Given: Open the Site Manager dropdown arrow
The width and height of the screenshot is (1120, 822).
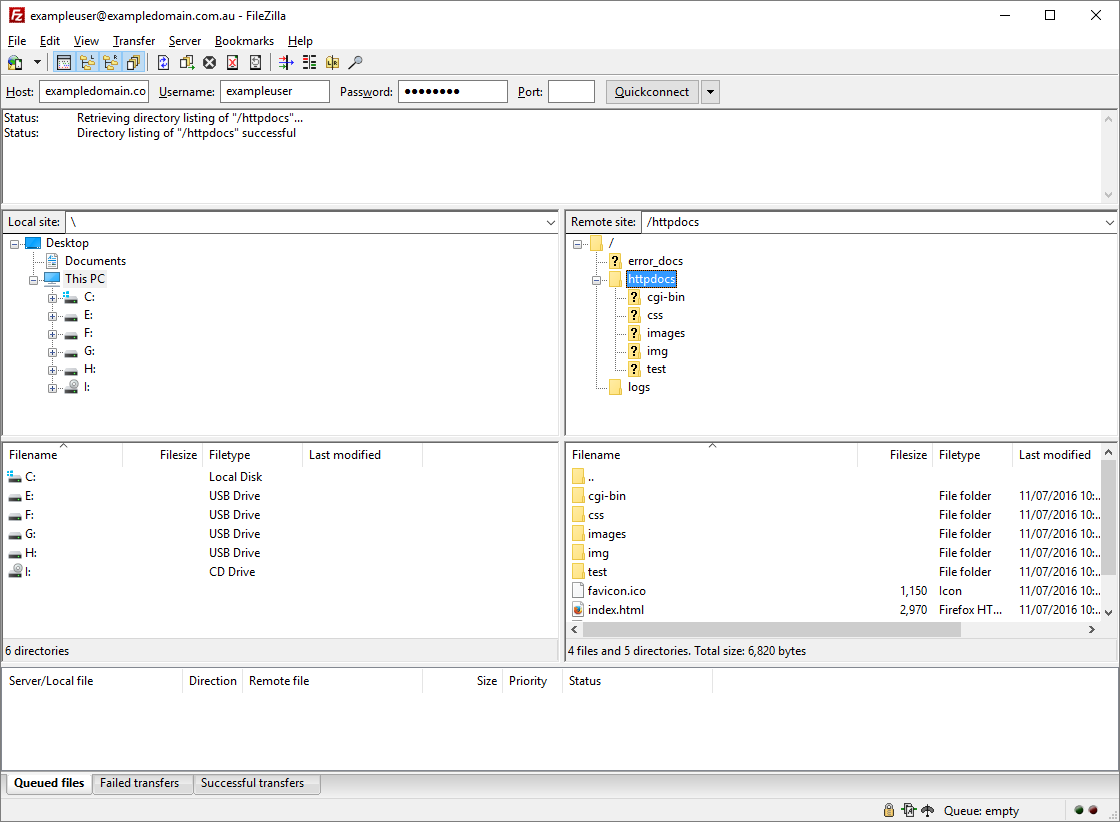Looking at the screenshot, I should pyautogui.click(x=37, y=62).
